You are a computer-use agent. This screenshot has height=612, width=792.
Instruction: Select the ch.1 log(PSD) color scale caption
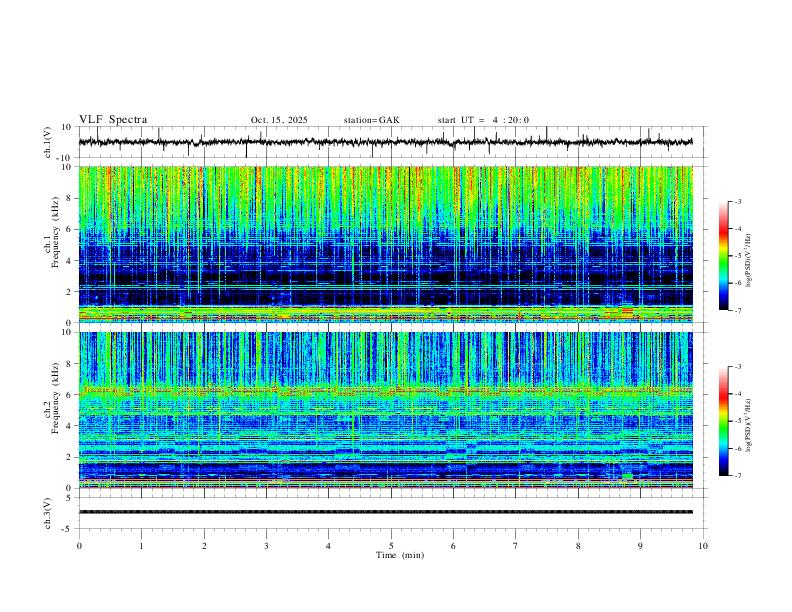748,261
